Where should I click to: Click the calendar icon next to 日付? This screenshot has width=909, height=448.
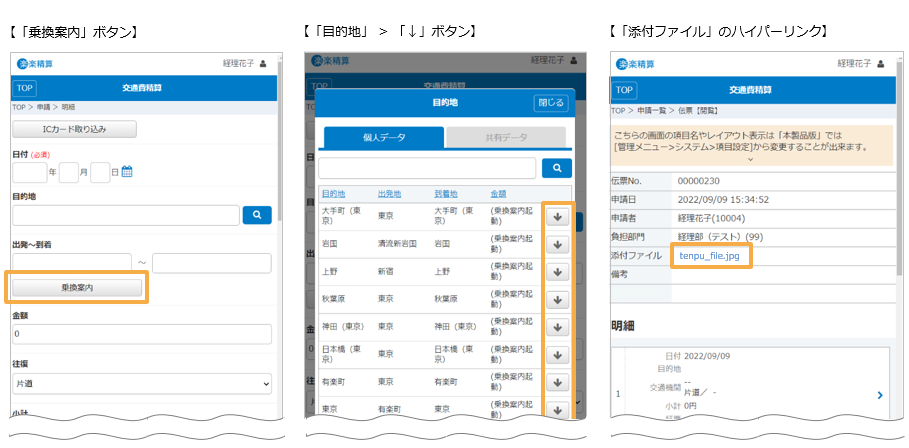pos(127,172)
